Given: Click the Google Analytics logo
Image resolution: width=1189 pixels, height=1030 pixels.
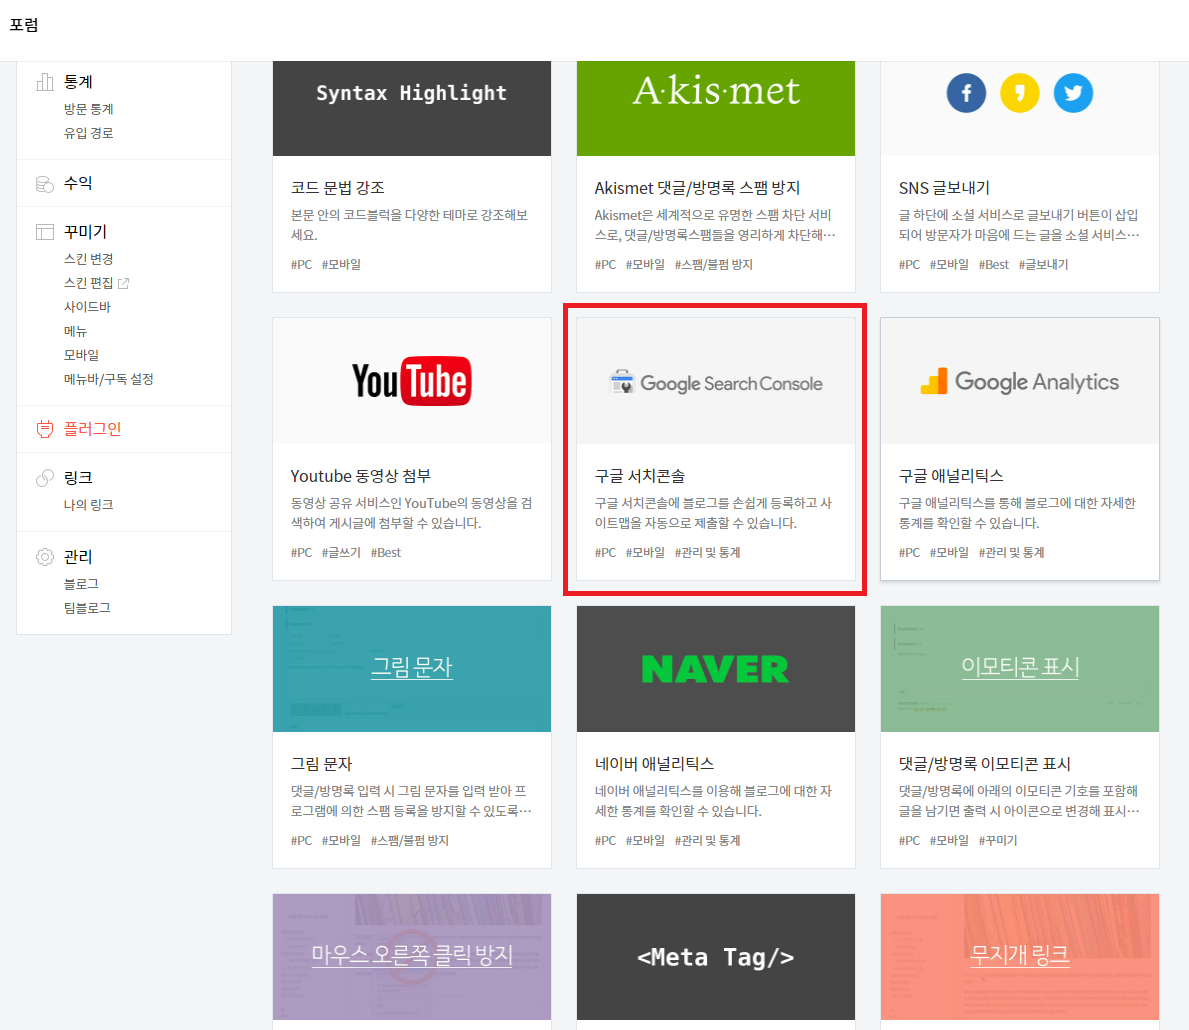Looking at the screenshot, I should pyautogui.click(x=1020, y=382).
